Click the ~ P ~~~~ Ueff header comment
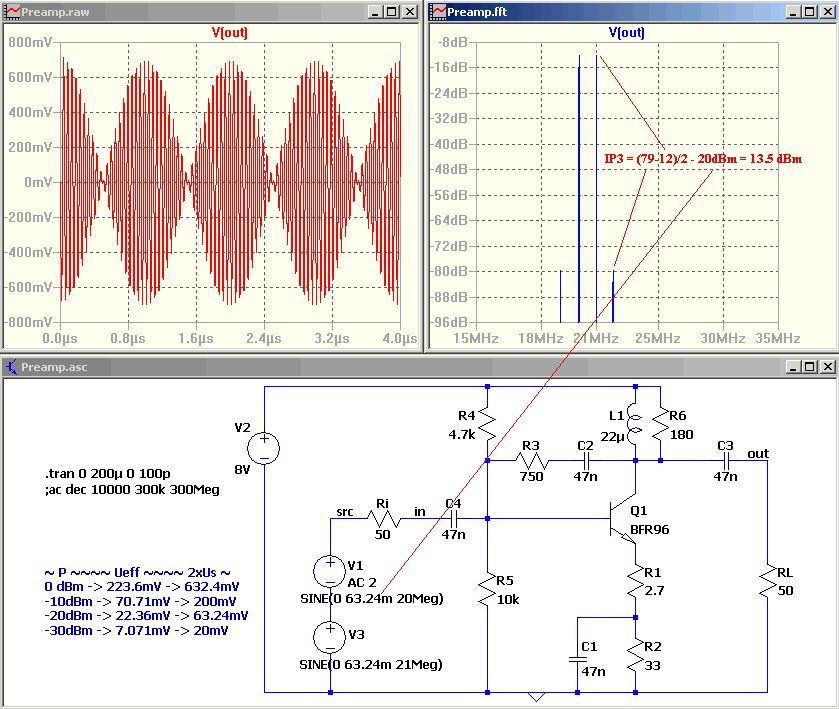The width and height of the screenshot is (839, 709). [x=138, y=572]
